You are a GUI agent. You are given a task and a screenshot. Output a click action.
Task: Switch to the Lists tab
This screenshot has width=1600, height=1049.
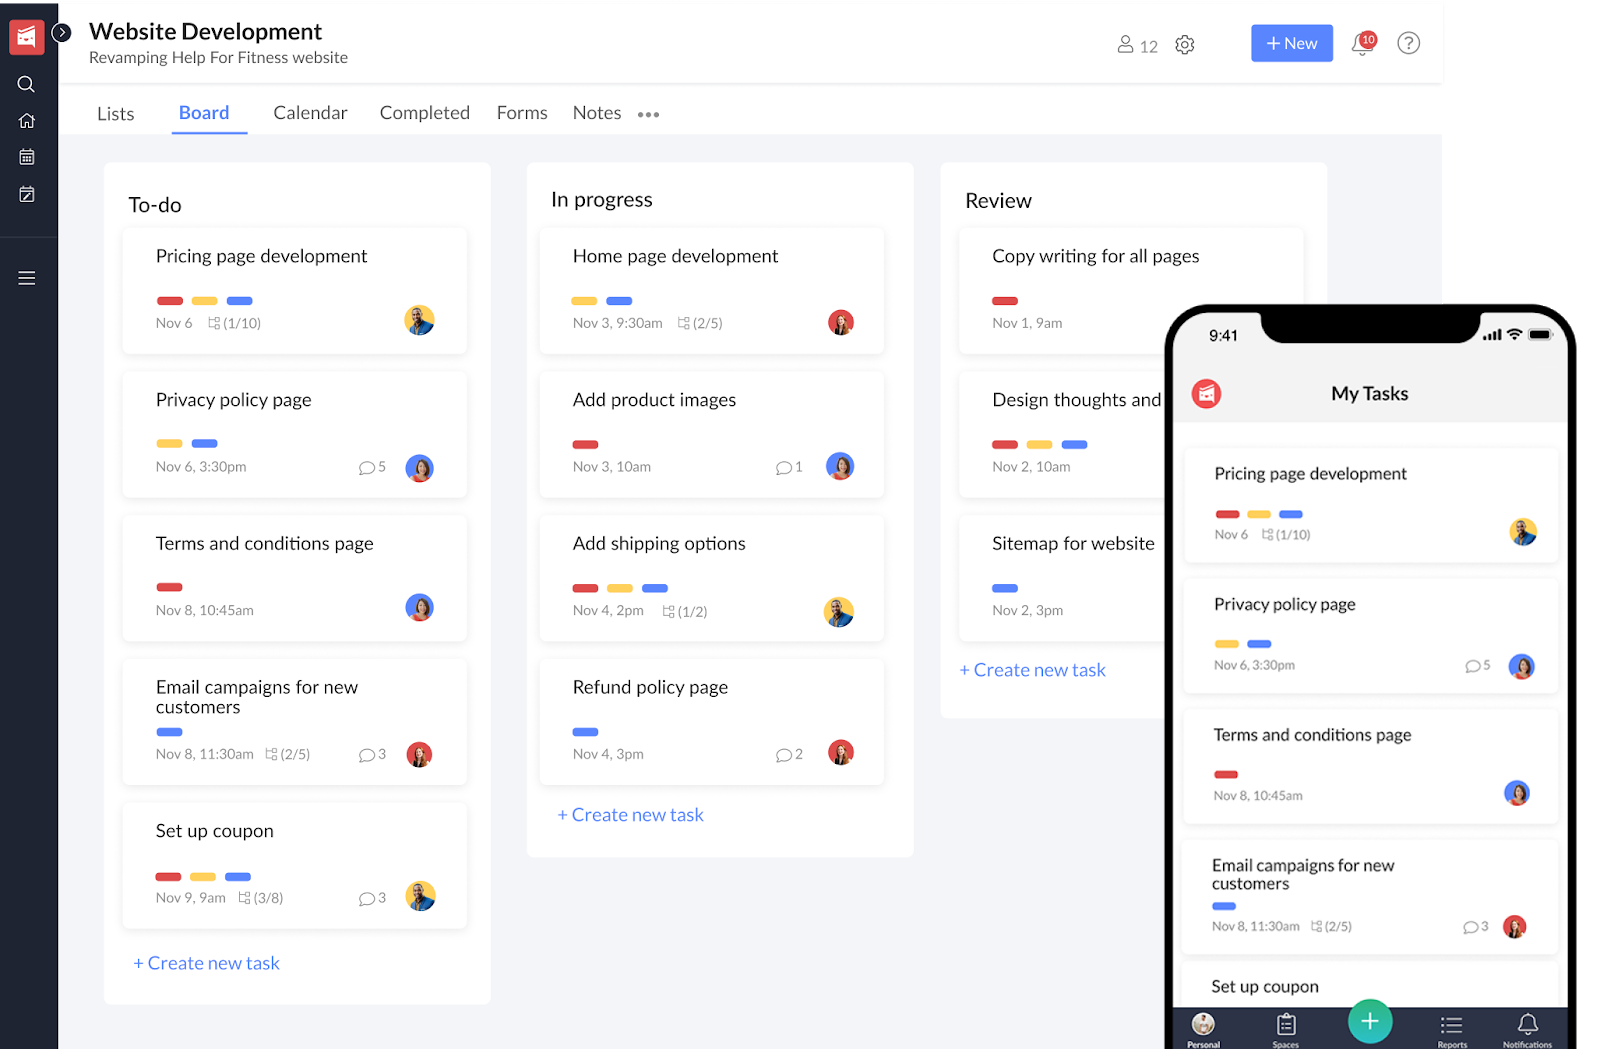tap(115, 113)
